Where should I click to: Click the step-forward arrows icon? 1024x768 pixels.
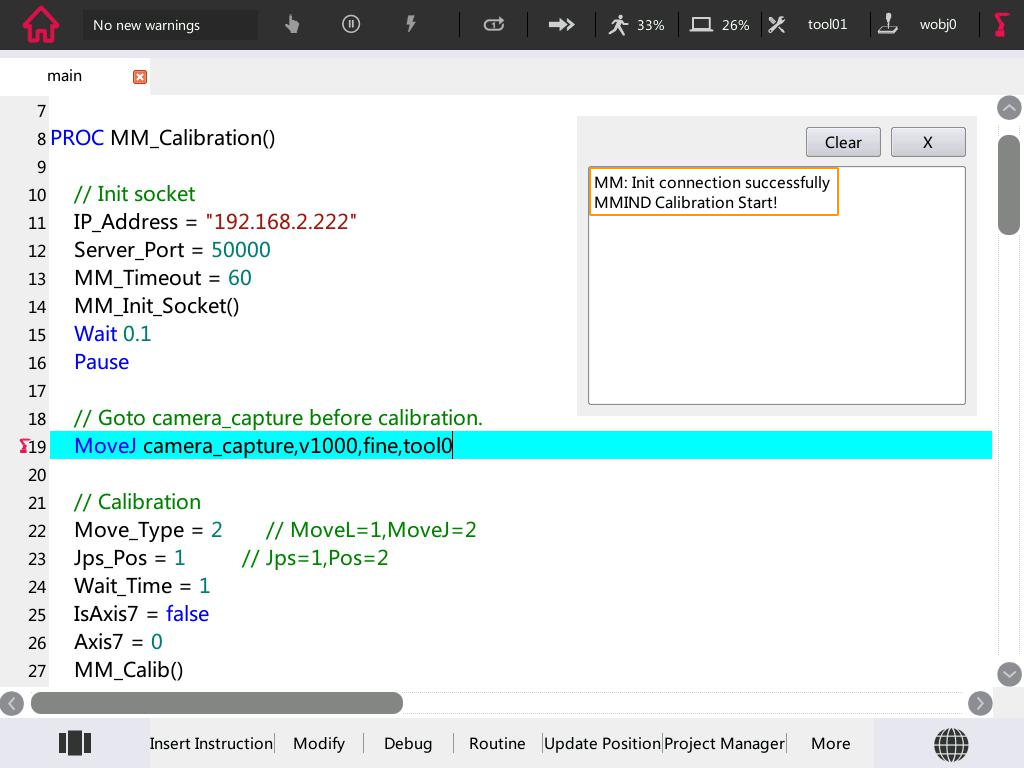click(x=561, y=24)
